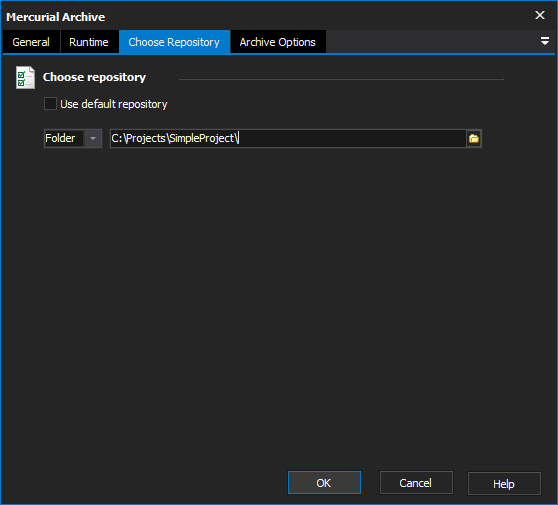Focus the C:\Projects\SimpleProject\ path field
558x505 pixels.
click(288, 138)
